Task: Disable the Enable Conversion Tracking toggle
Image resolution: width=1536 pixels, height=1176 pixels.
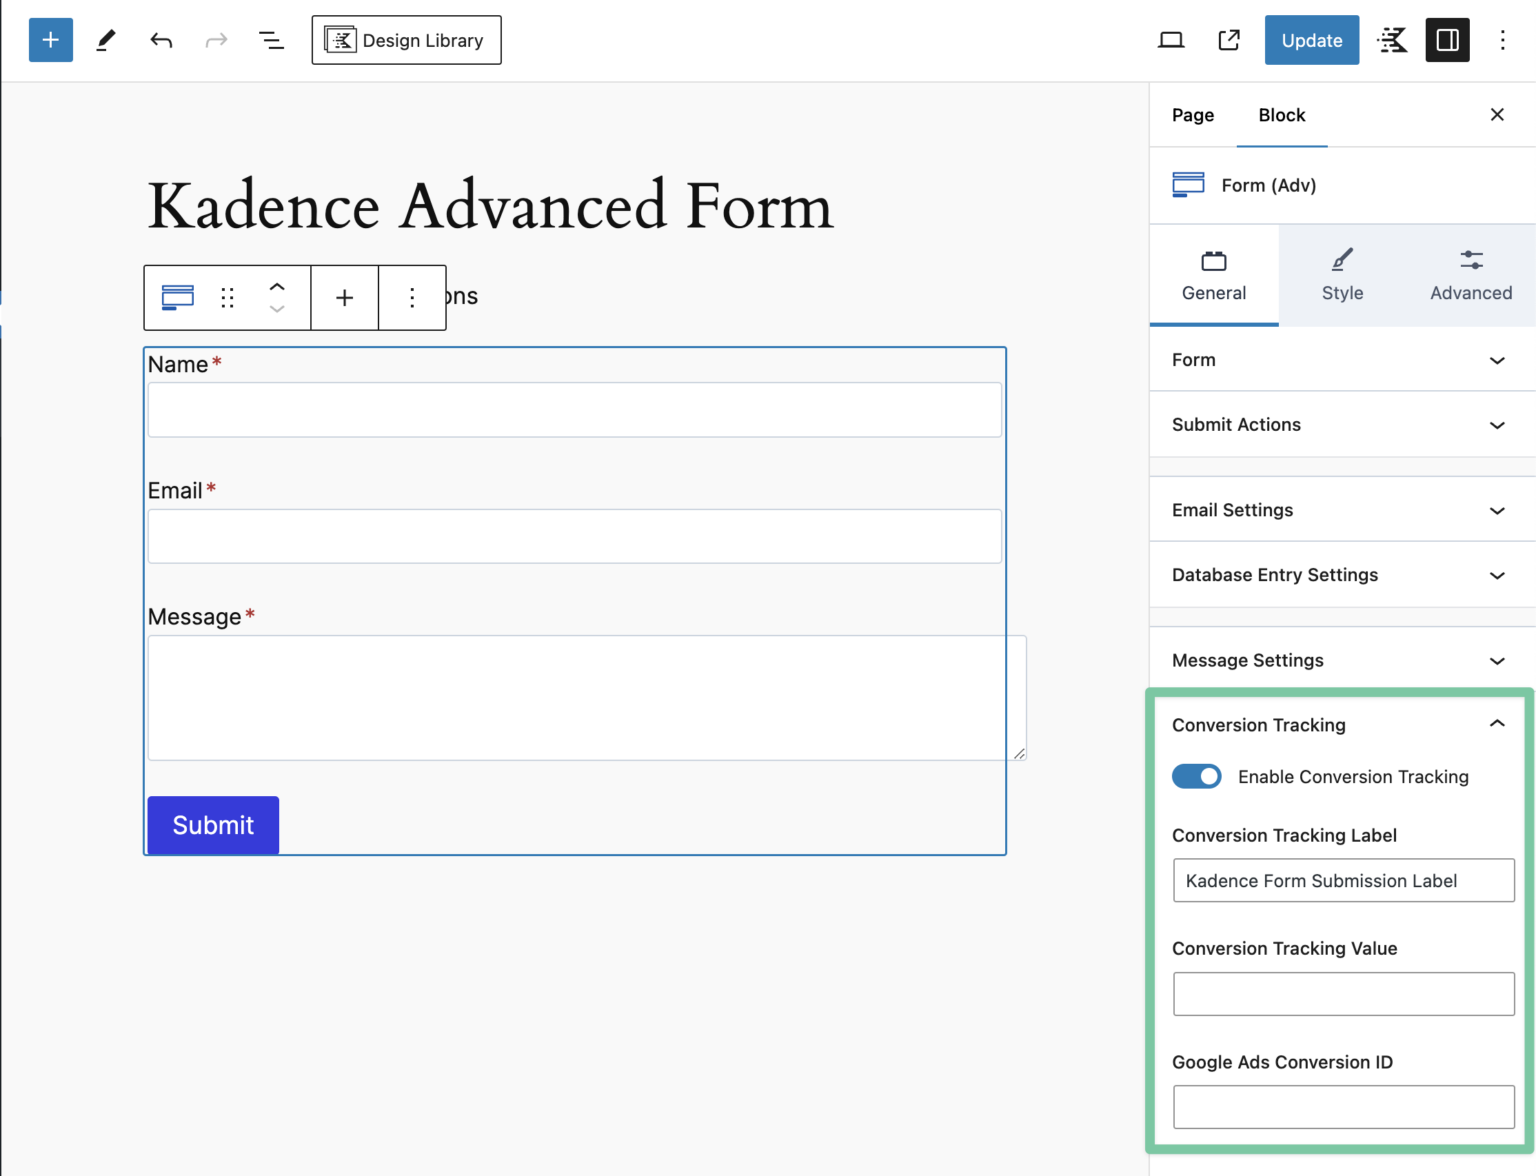Action: point(1197,777)
